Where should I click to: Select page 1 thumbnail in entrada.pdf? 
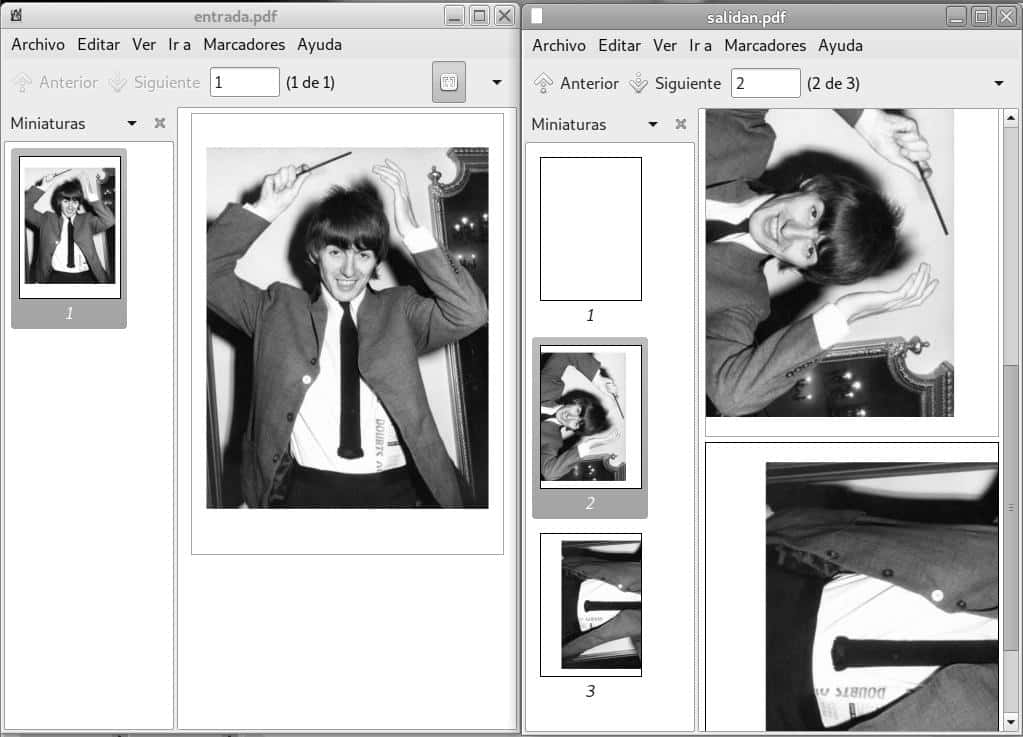click(x=70, y=228)
